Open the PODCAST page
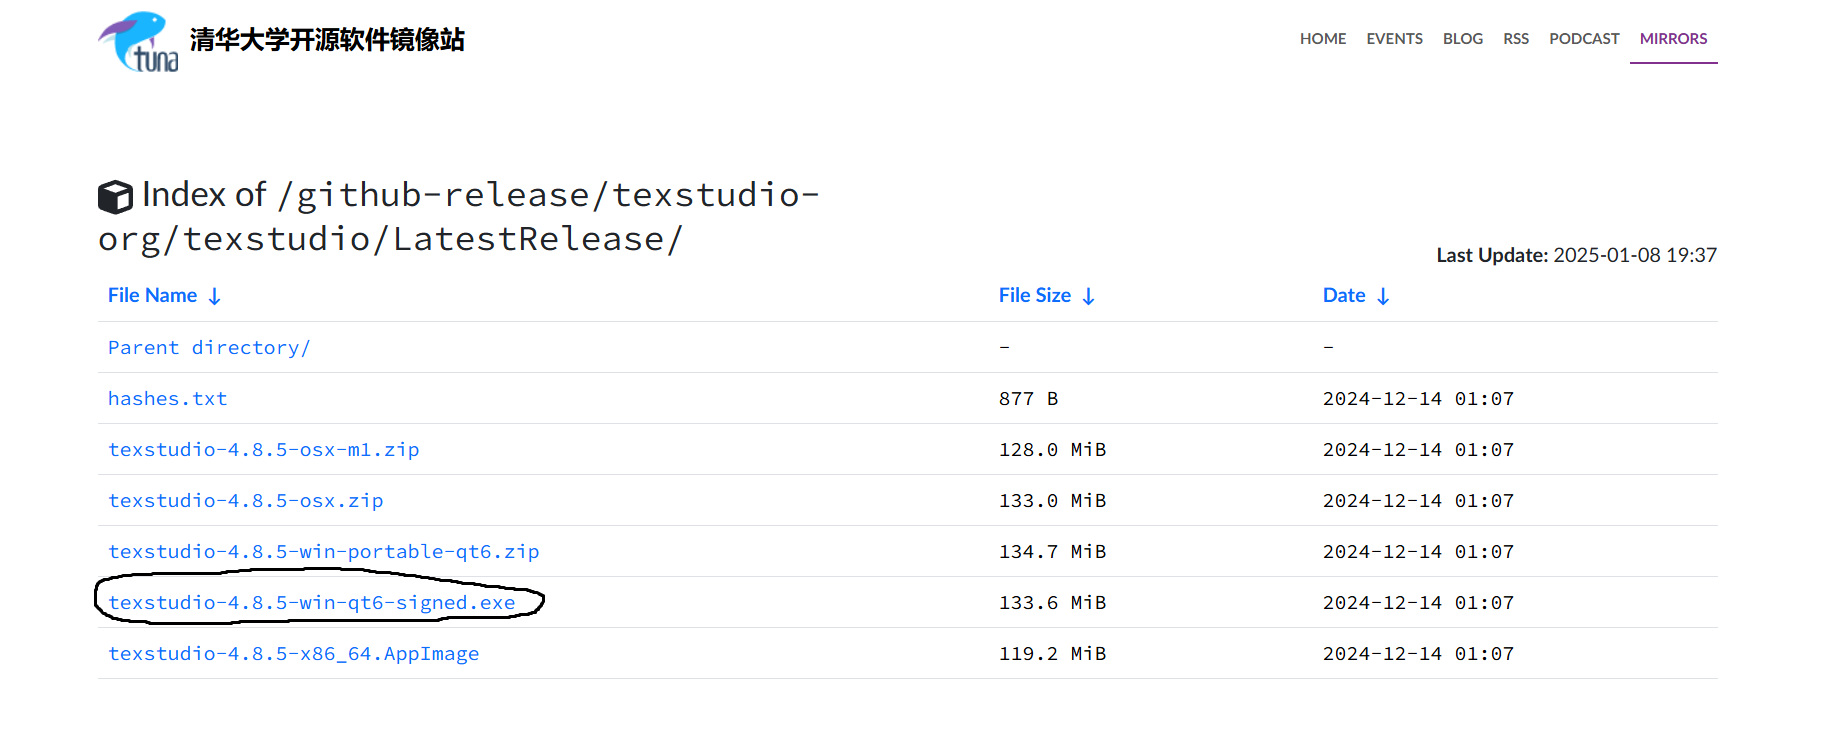 click(1584, 39)
